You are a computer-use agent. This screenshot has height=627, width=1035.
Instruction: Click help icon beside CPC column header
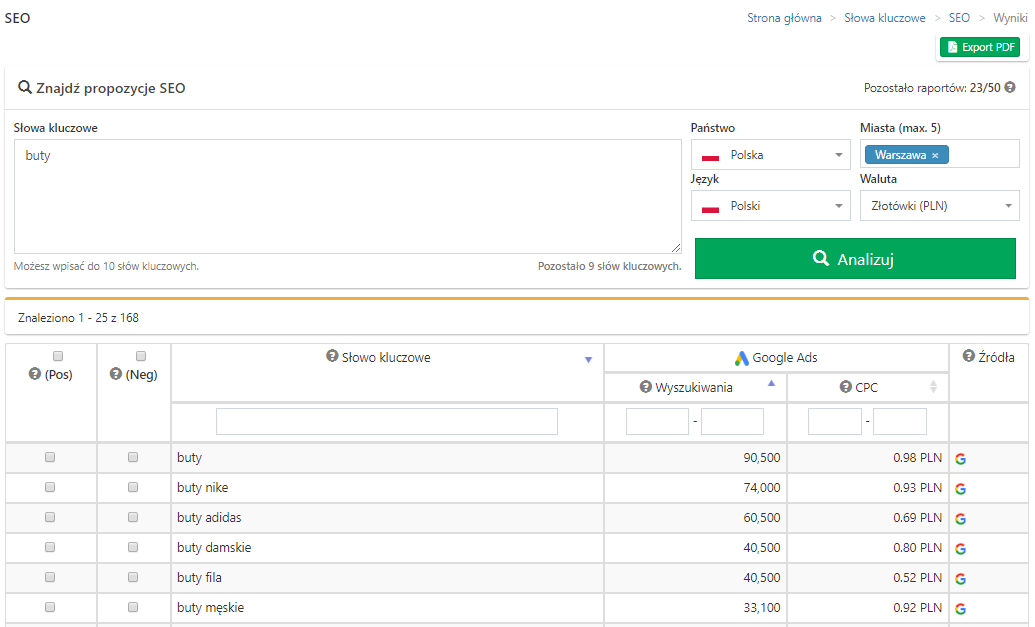point(846,387)
